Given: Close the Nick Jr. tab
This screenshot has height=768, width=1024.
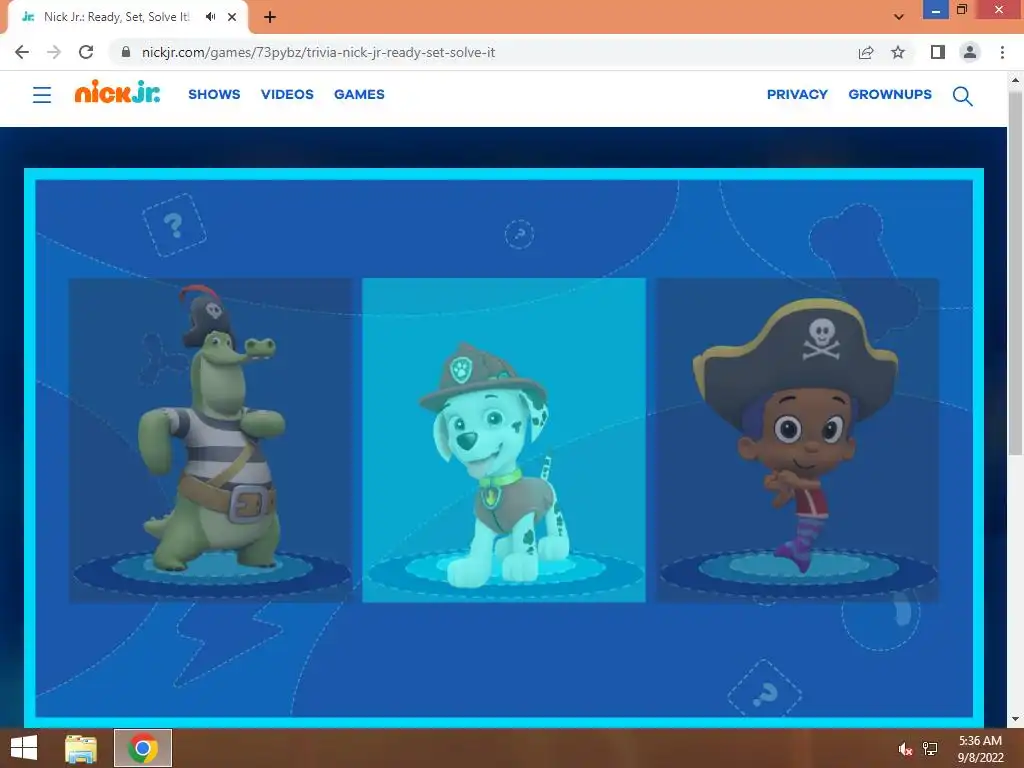Looking at the screenshot, I should pos(232,17).
